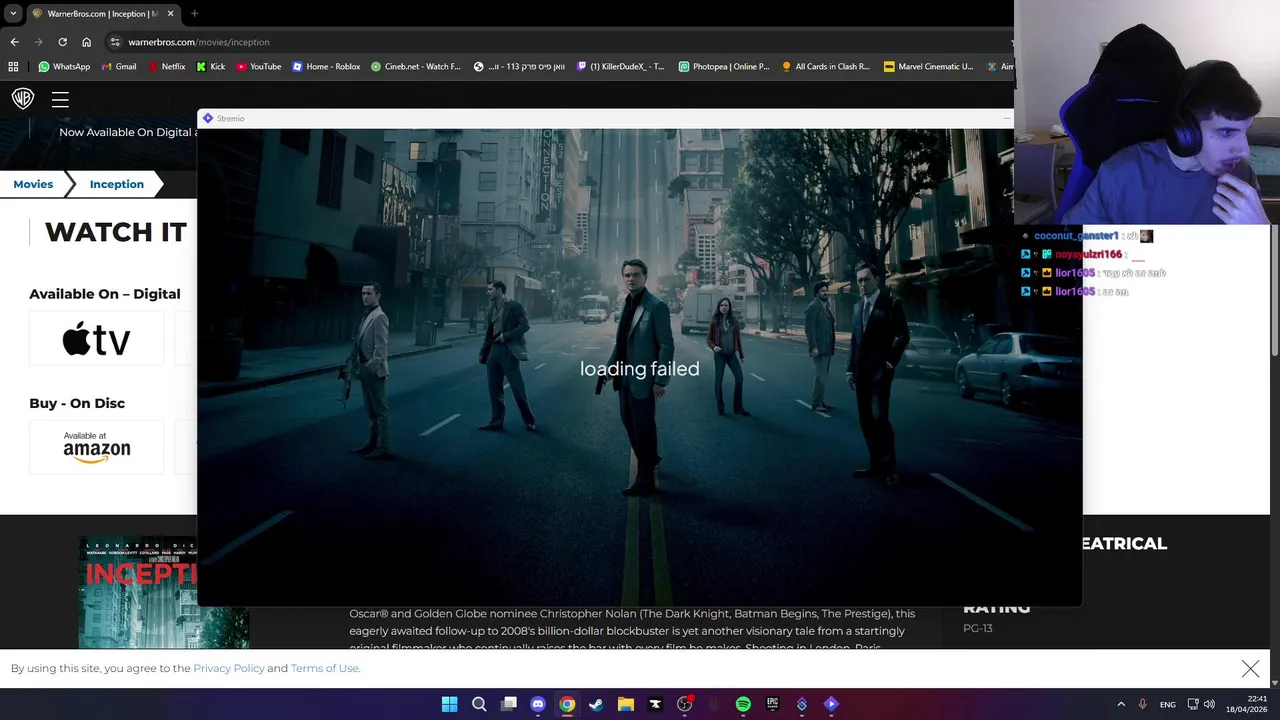
Task: Select the Inception breadcrumb
Action: click(117, 184)
